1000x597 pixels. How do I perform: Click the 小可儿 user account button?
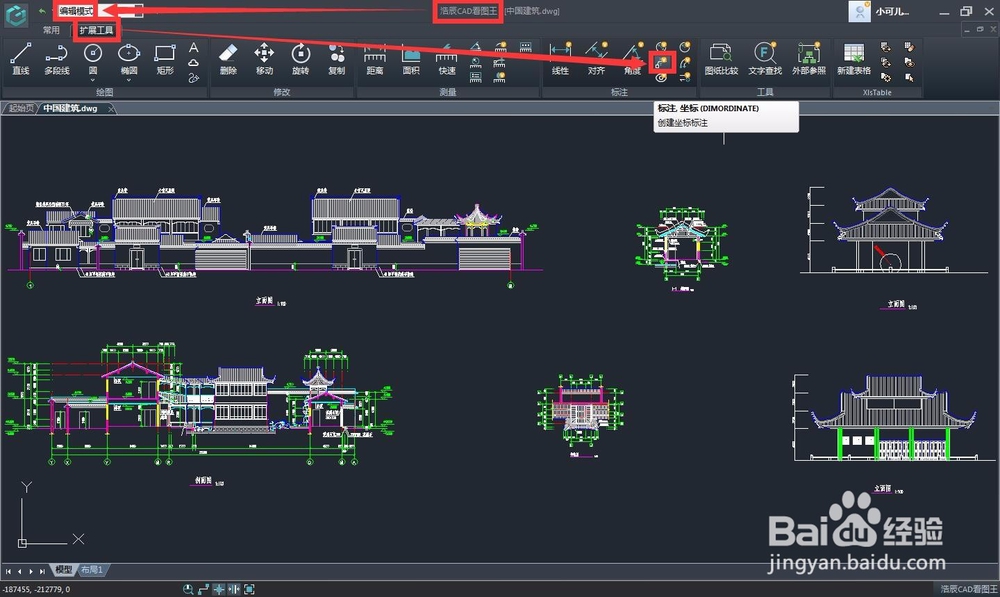[880, 11]
